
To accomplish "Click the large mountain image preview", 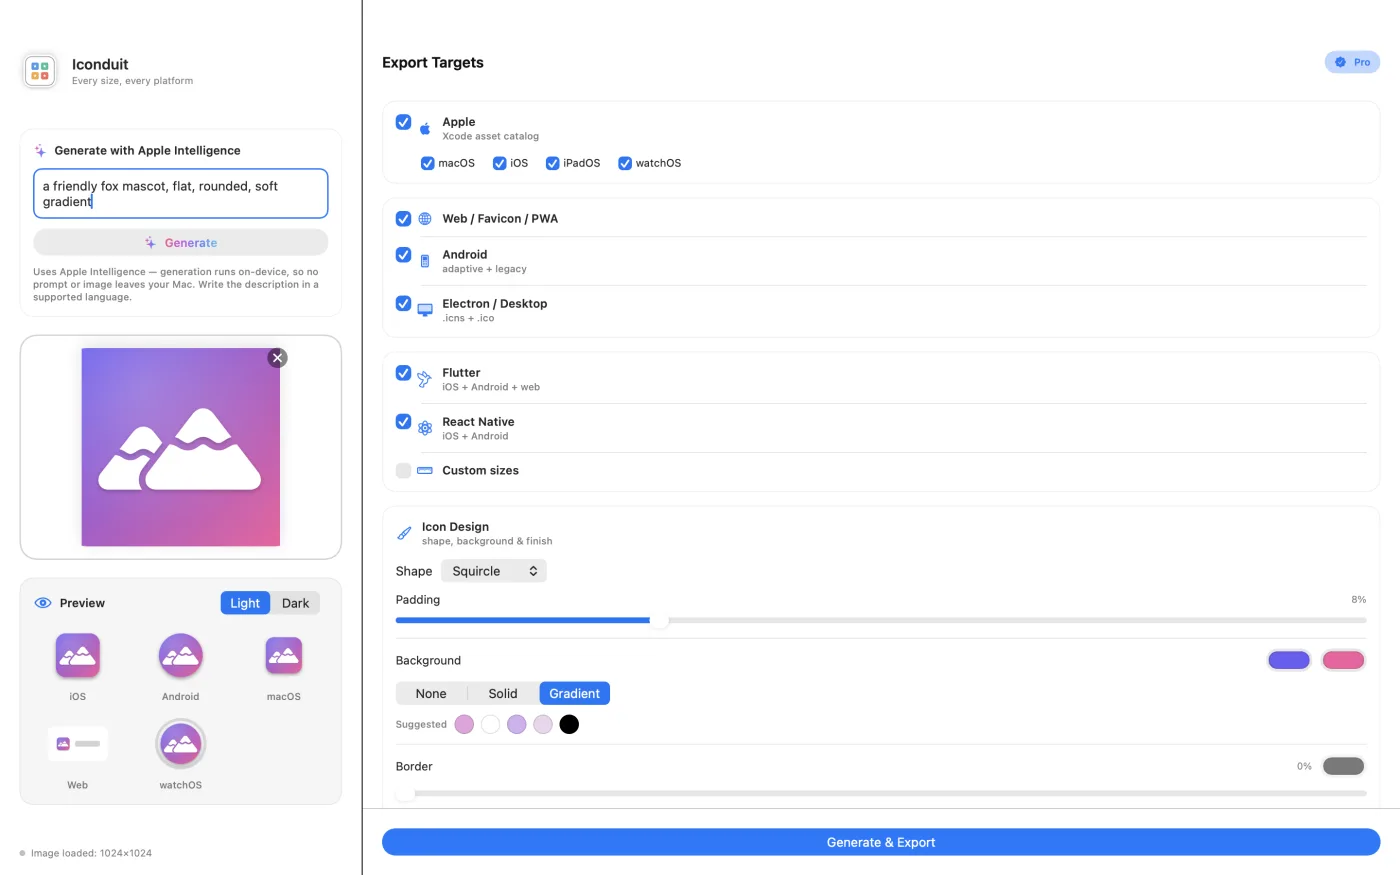I will (x=181, y=447).
